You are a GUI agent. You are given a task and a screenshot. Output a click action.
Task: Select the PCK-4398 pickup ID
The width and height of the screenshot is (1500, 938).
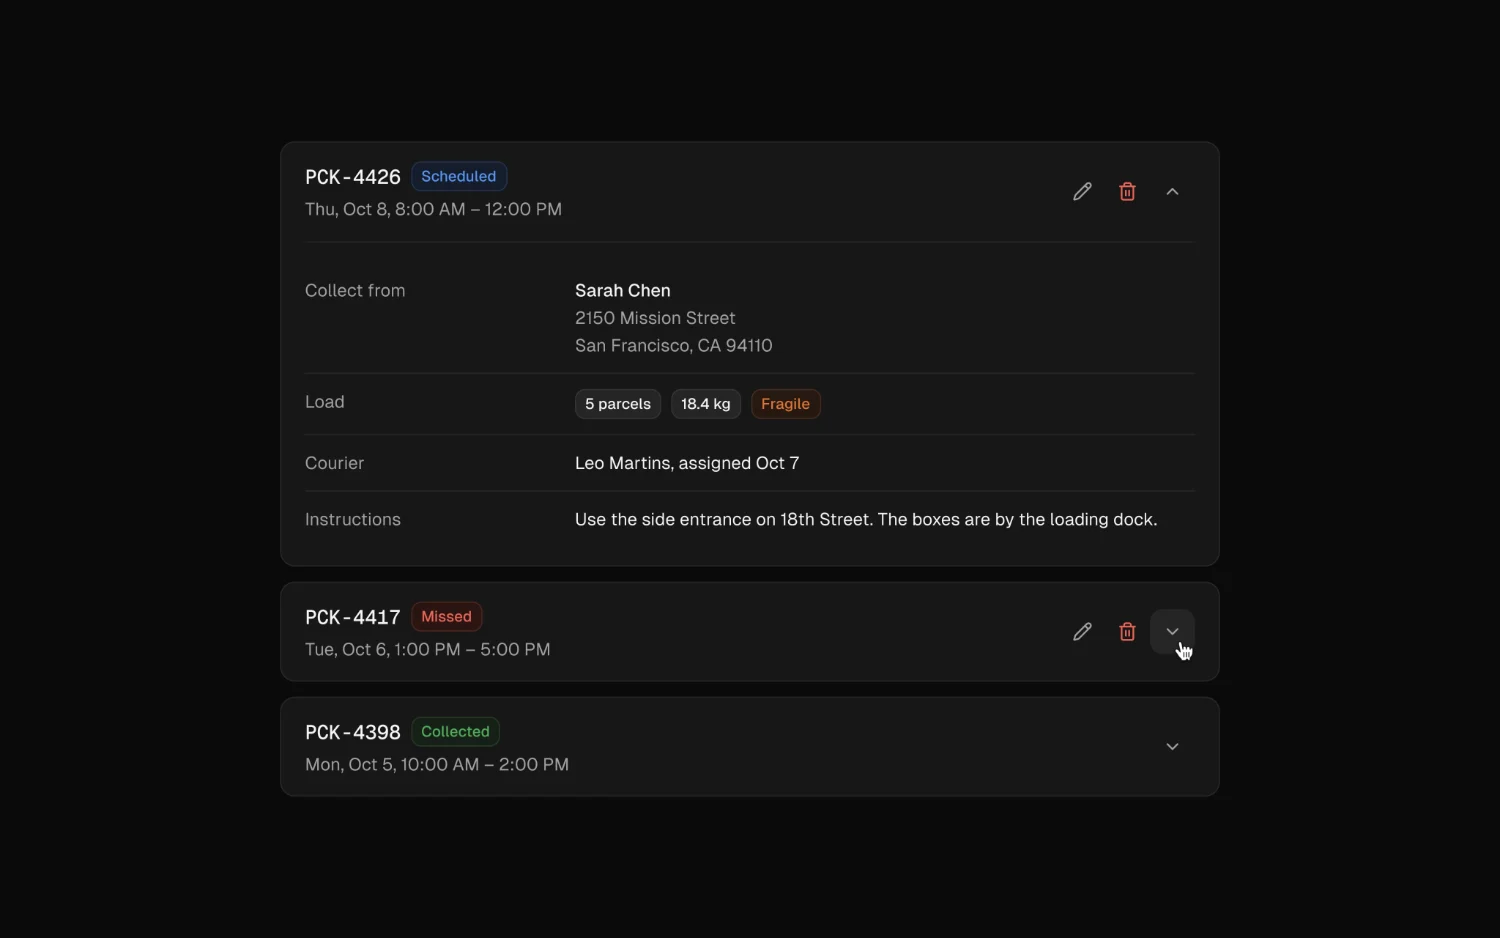coord(353,732)
